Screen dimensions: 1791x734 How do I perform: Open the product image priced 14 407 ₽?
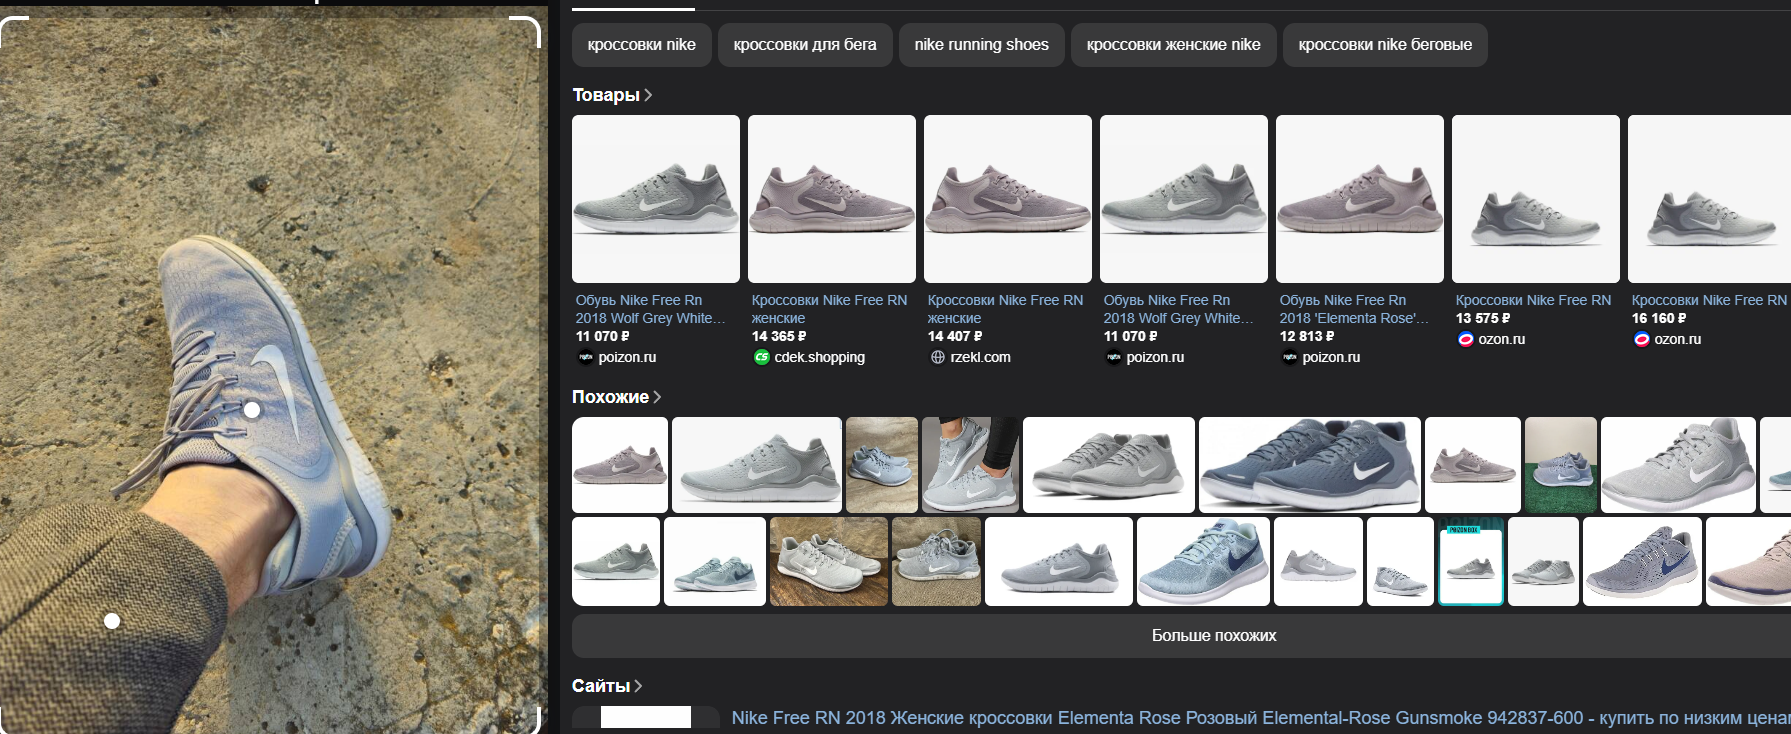pyautogui.click(x=1008, y=199)
